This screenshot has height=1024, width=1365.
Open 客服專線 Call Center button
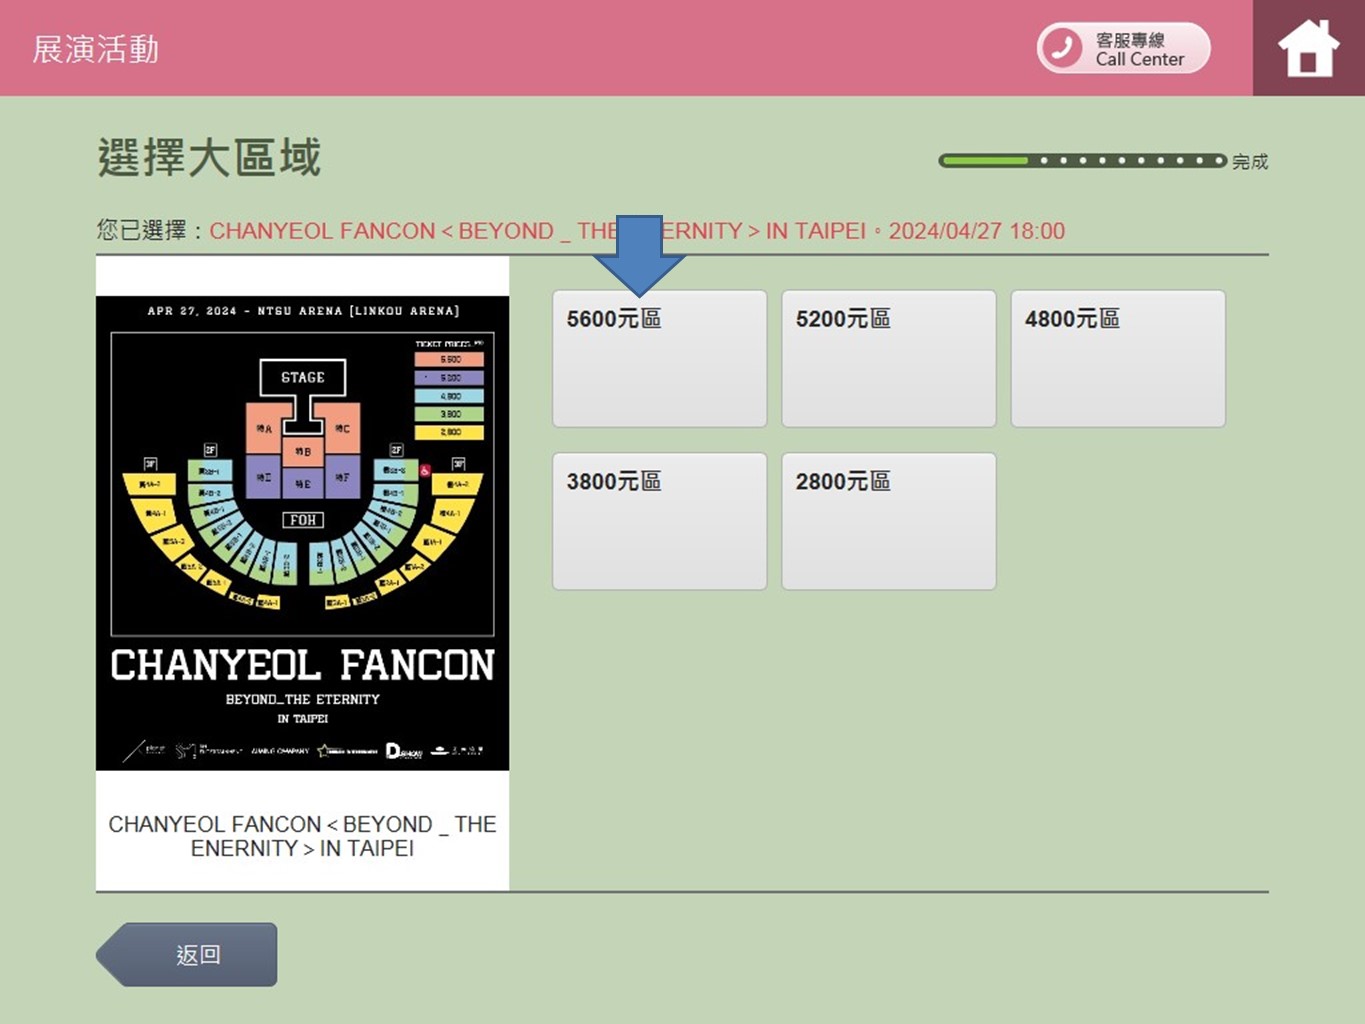tap(1124, 48)
